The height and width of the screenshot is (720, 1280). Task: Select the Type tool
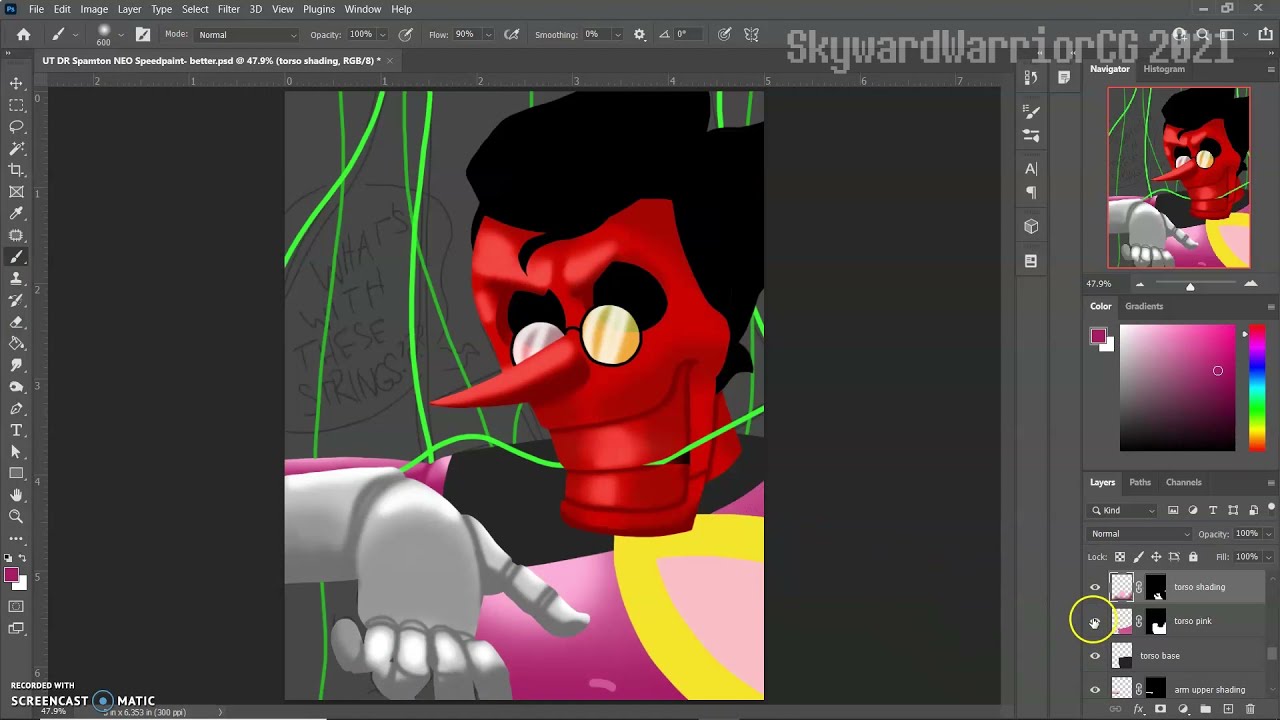(x=16, y=430)
